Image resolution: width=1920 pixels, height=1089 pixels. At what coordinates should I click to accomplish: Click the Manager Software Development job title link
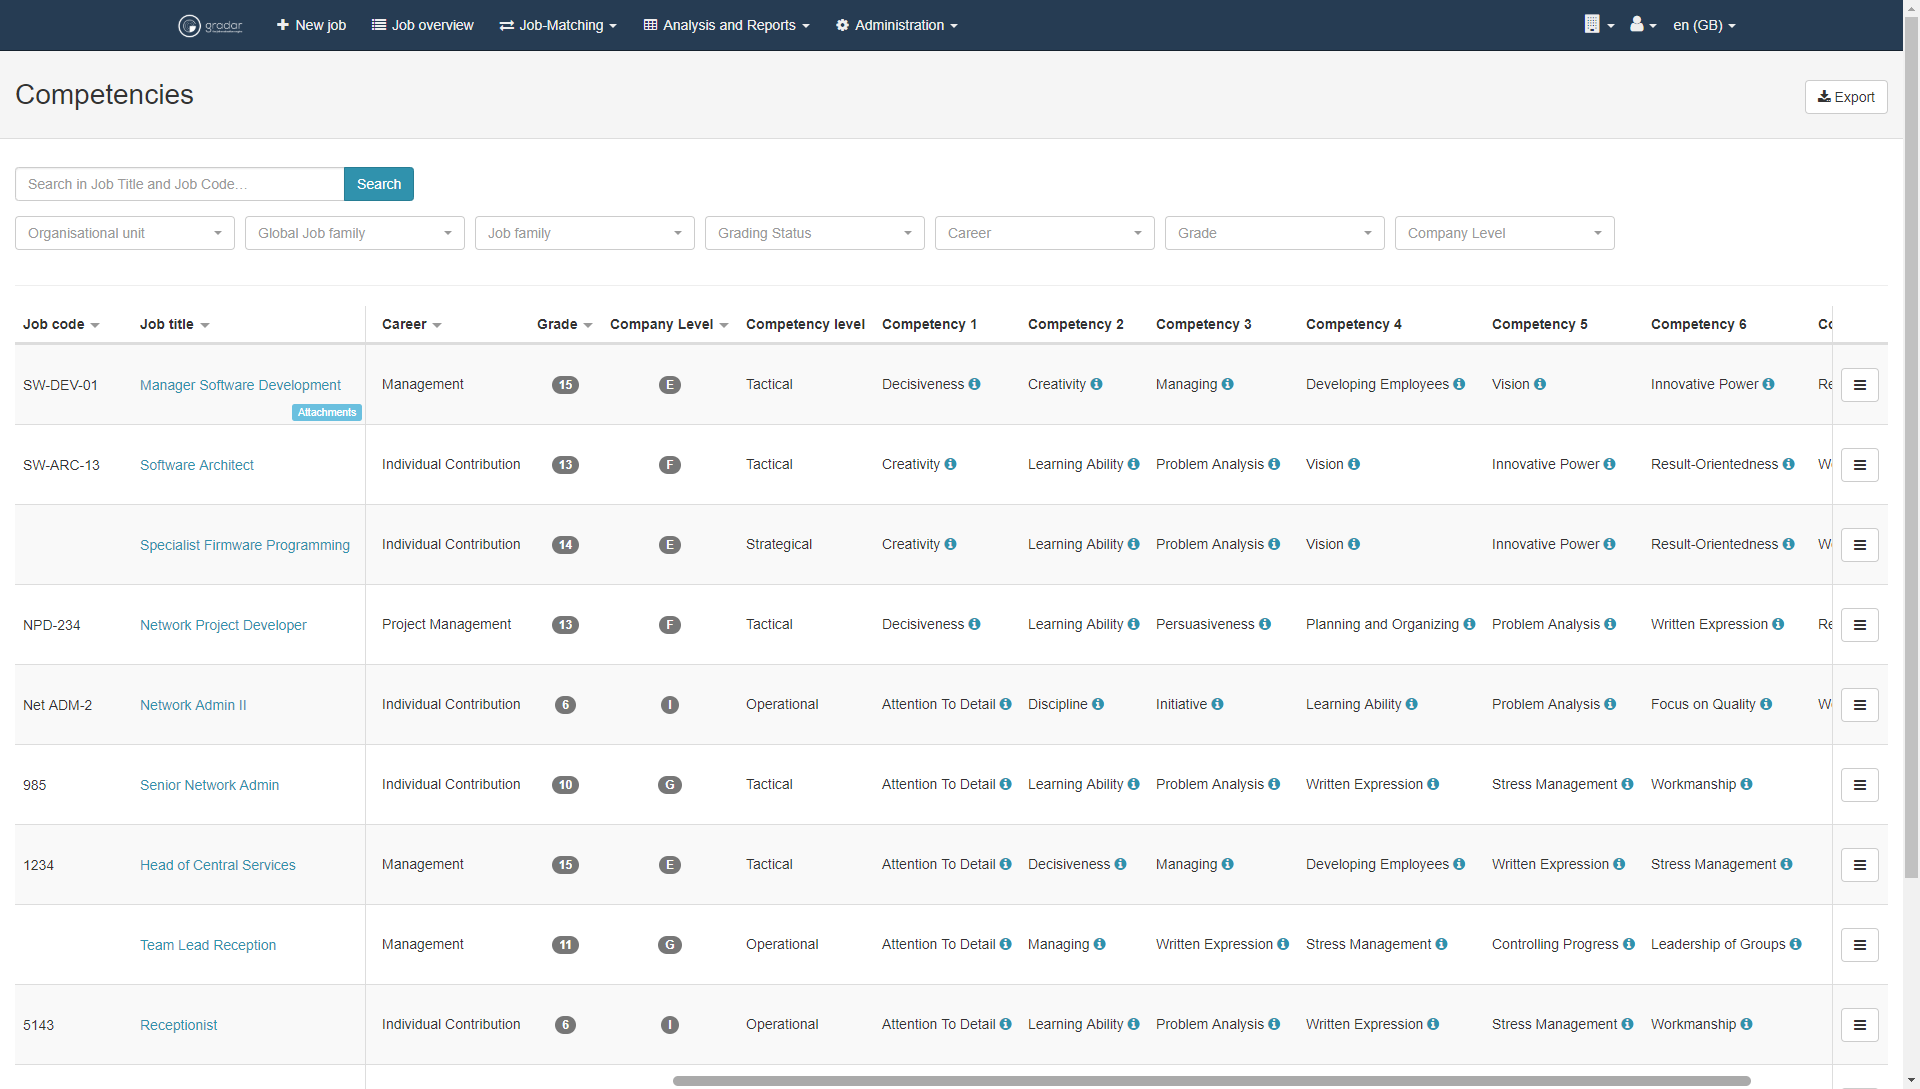239,385
